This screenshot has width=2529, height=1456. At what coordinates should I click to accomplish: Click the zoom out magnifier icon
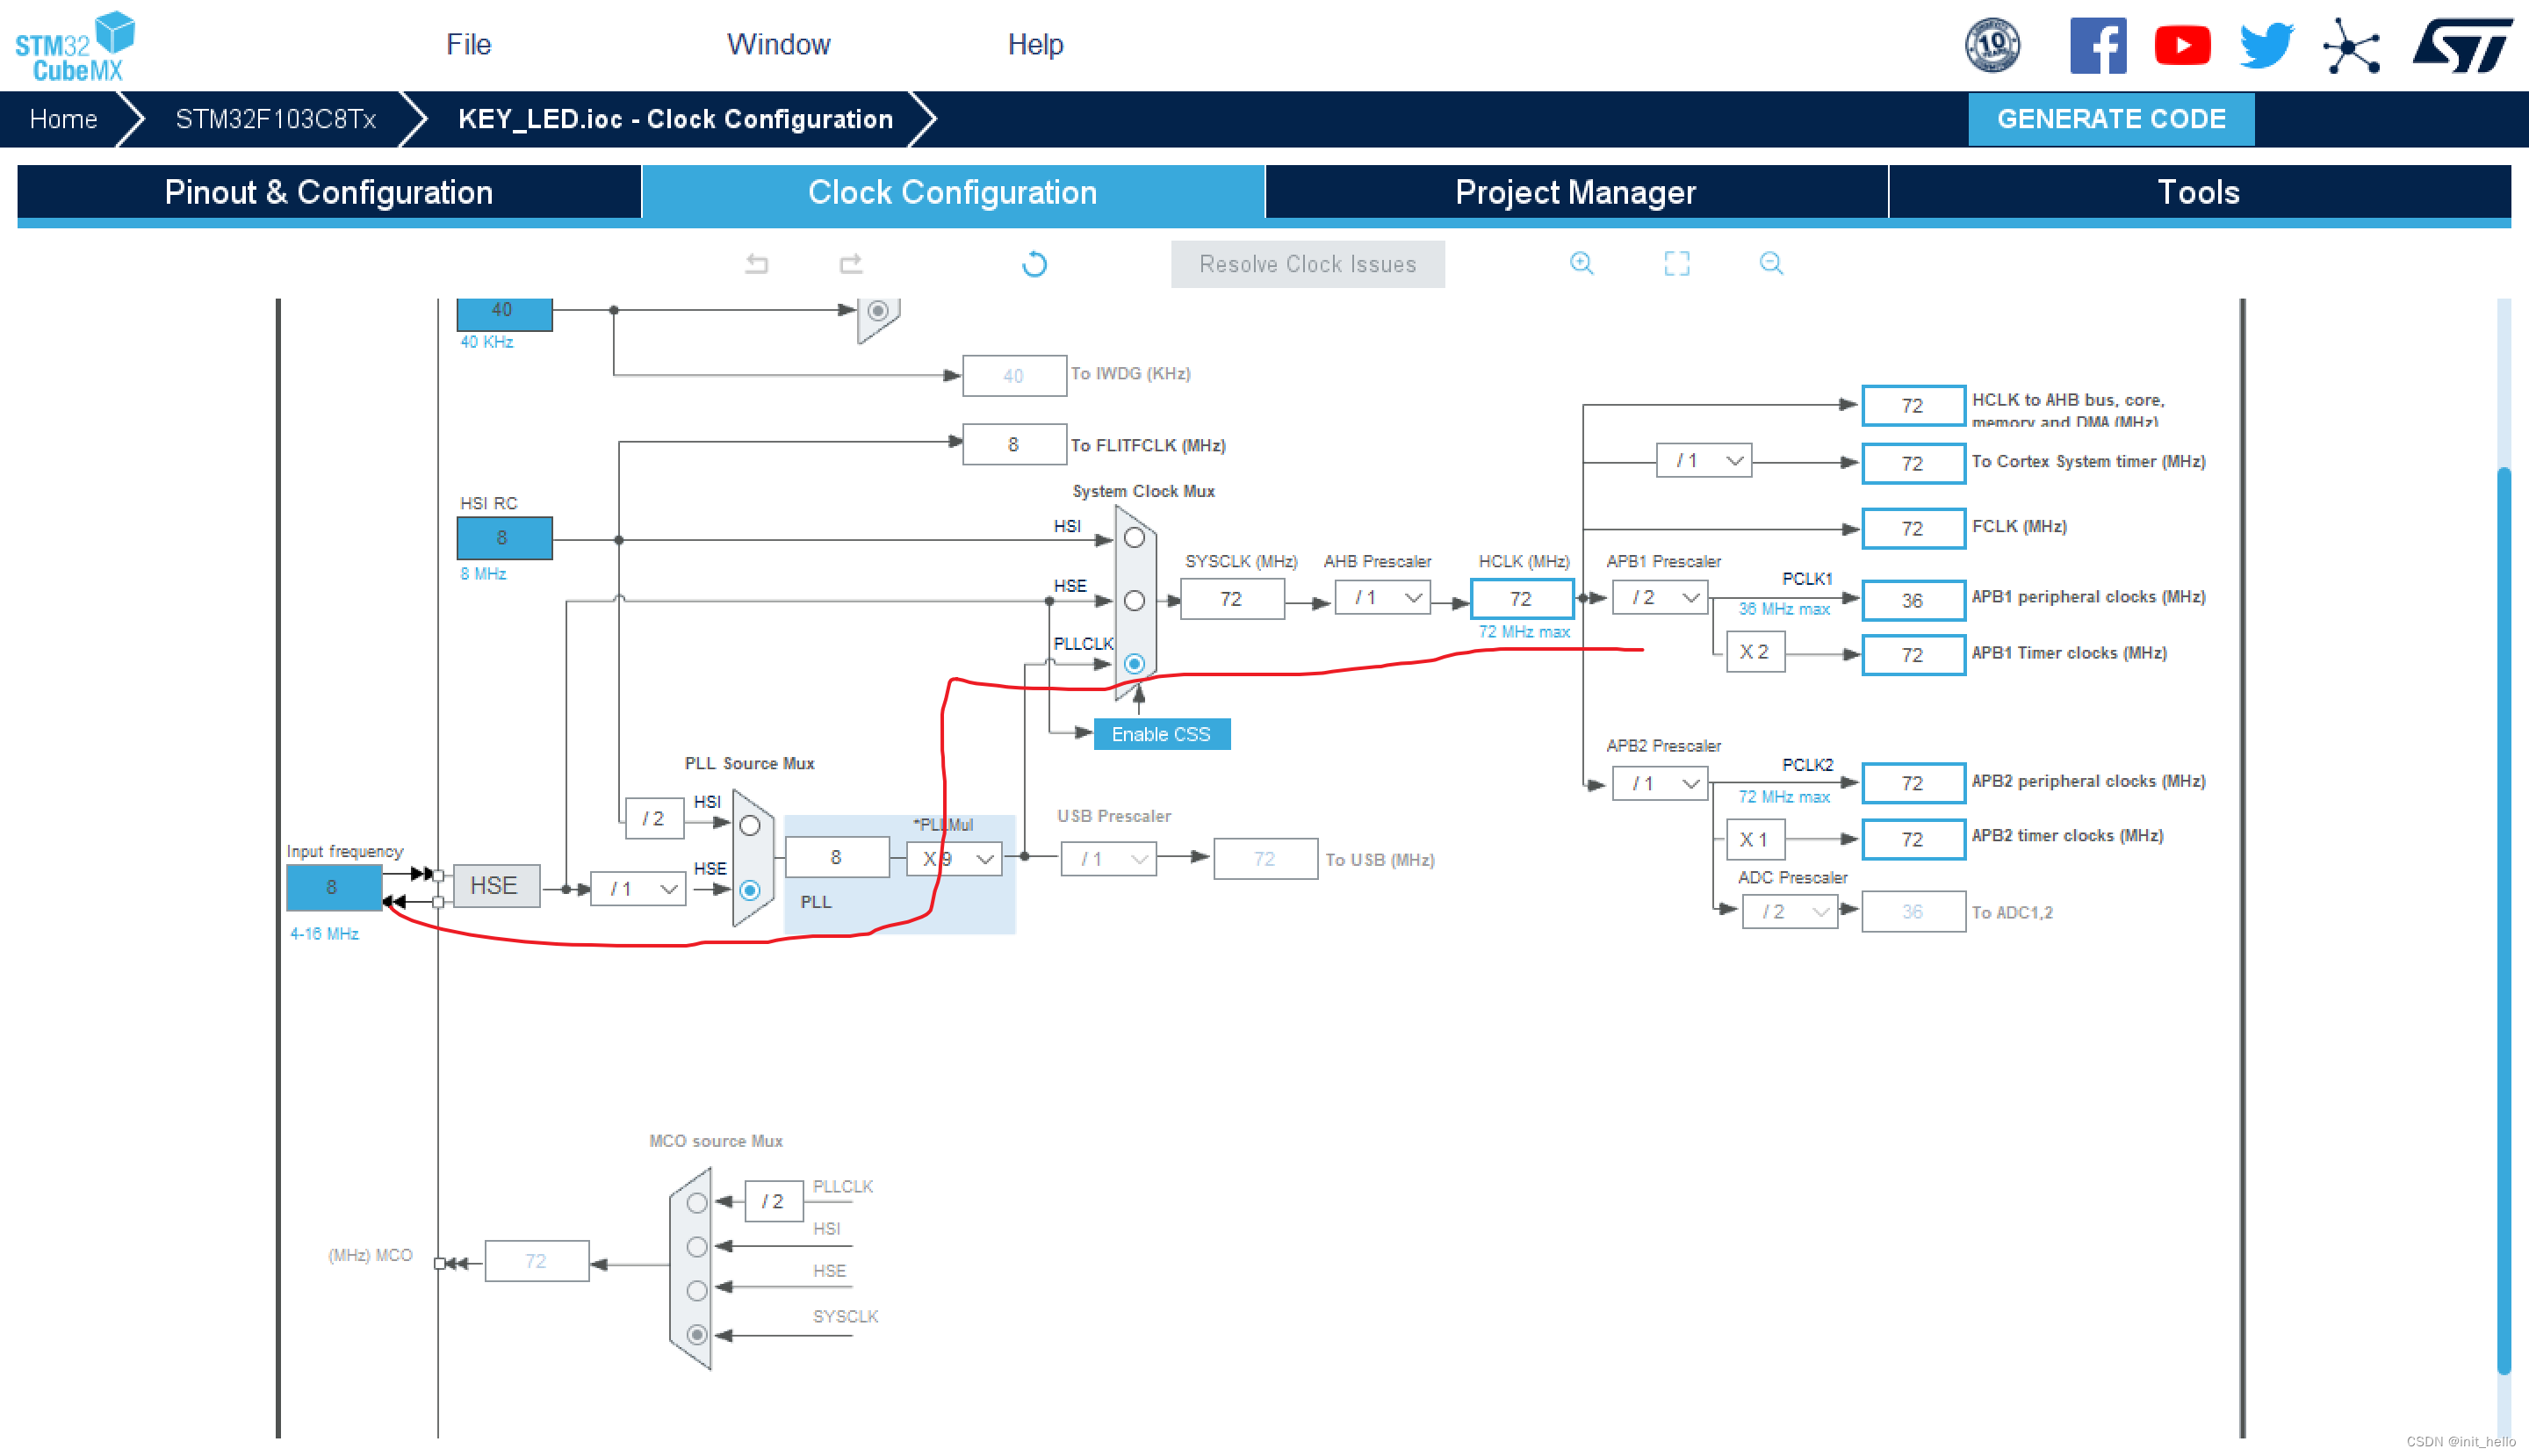tap(1770, 263)
